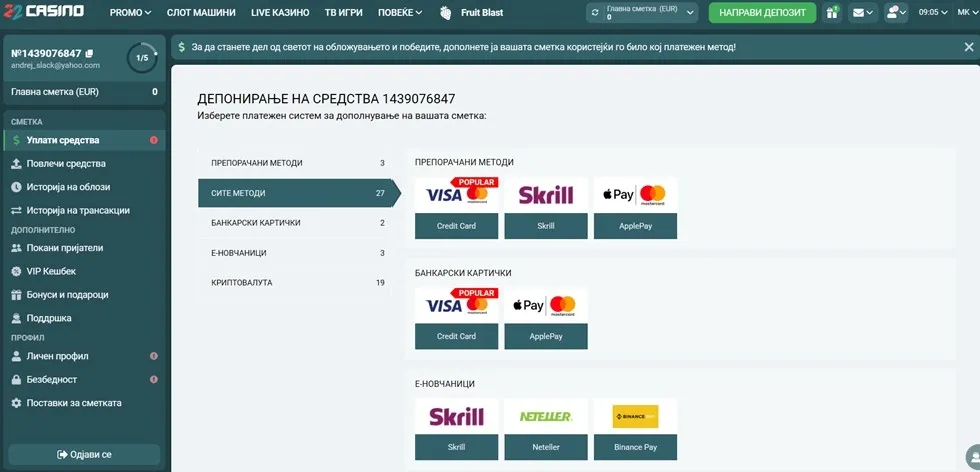The width and height of the screenshot is (980, 472).
Task: Open the messages envelope icon
Action: tap(862, 13)
